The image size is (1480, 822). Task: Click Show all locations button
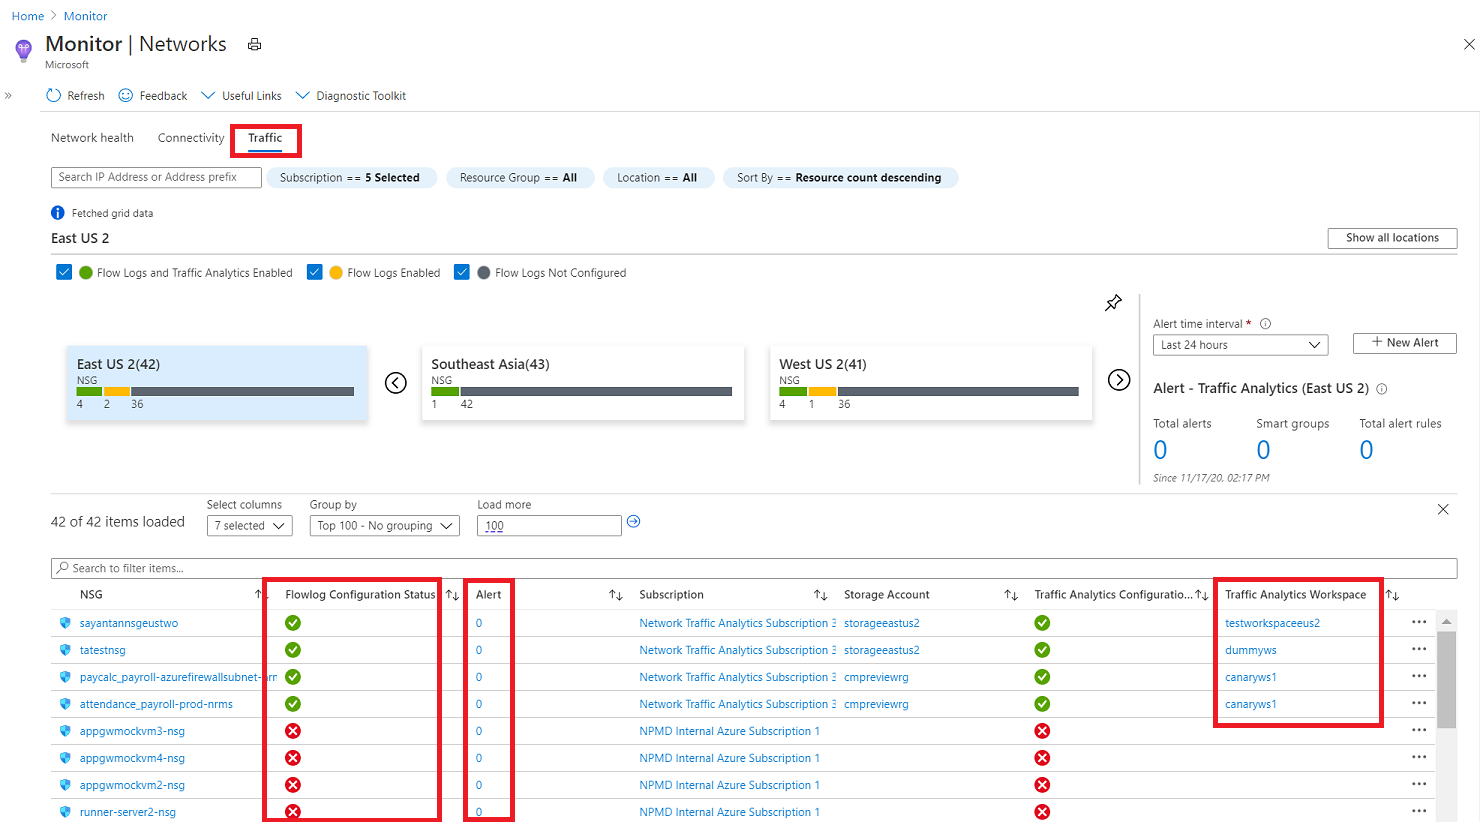pos(1392,238)
